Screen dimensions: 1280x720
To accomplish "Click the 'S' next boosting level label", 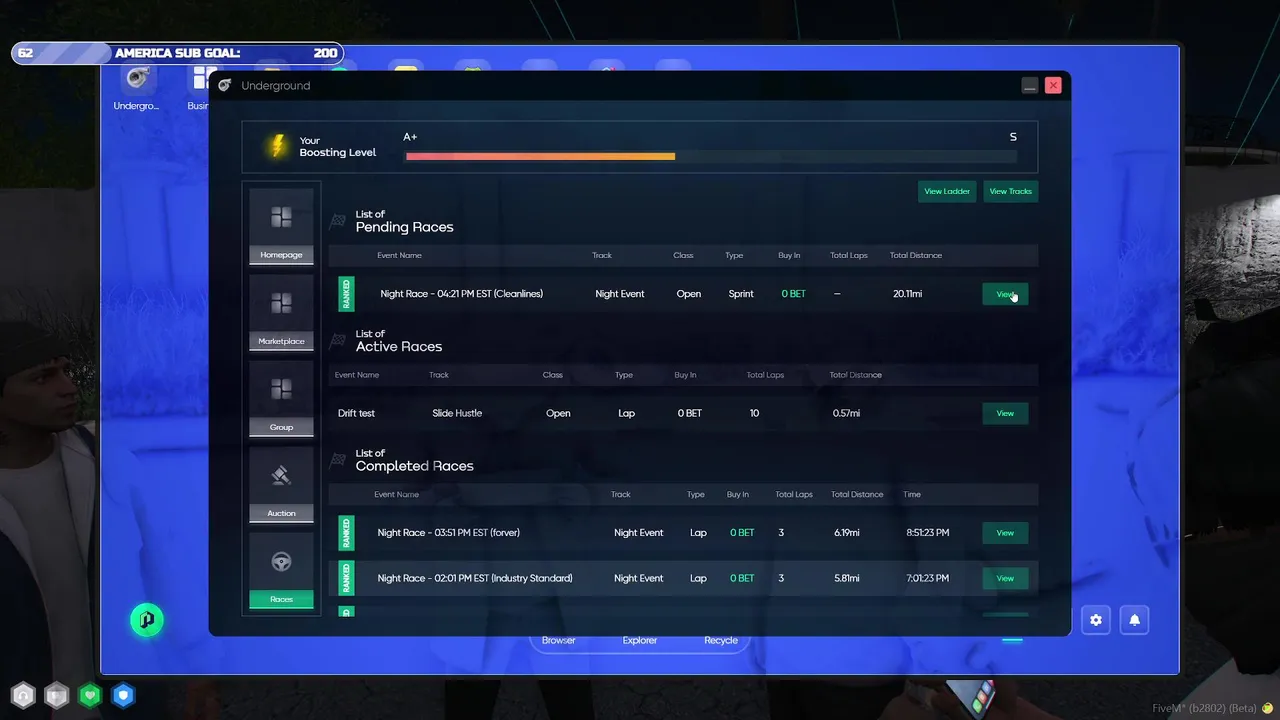I will [x=1013, y=137].
